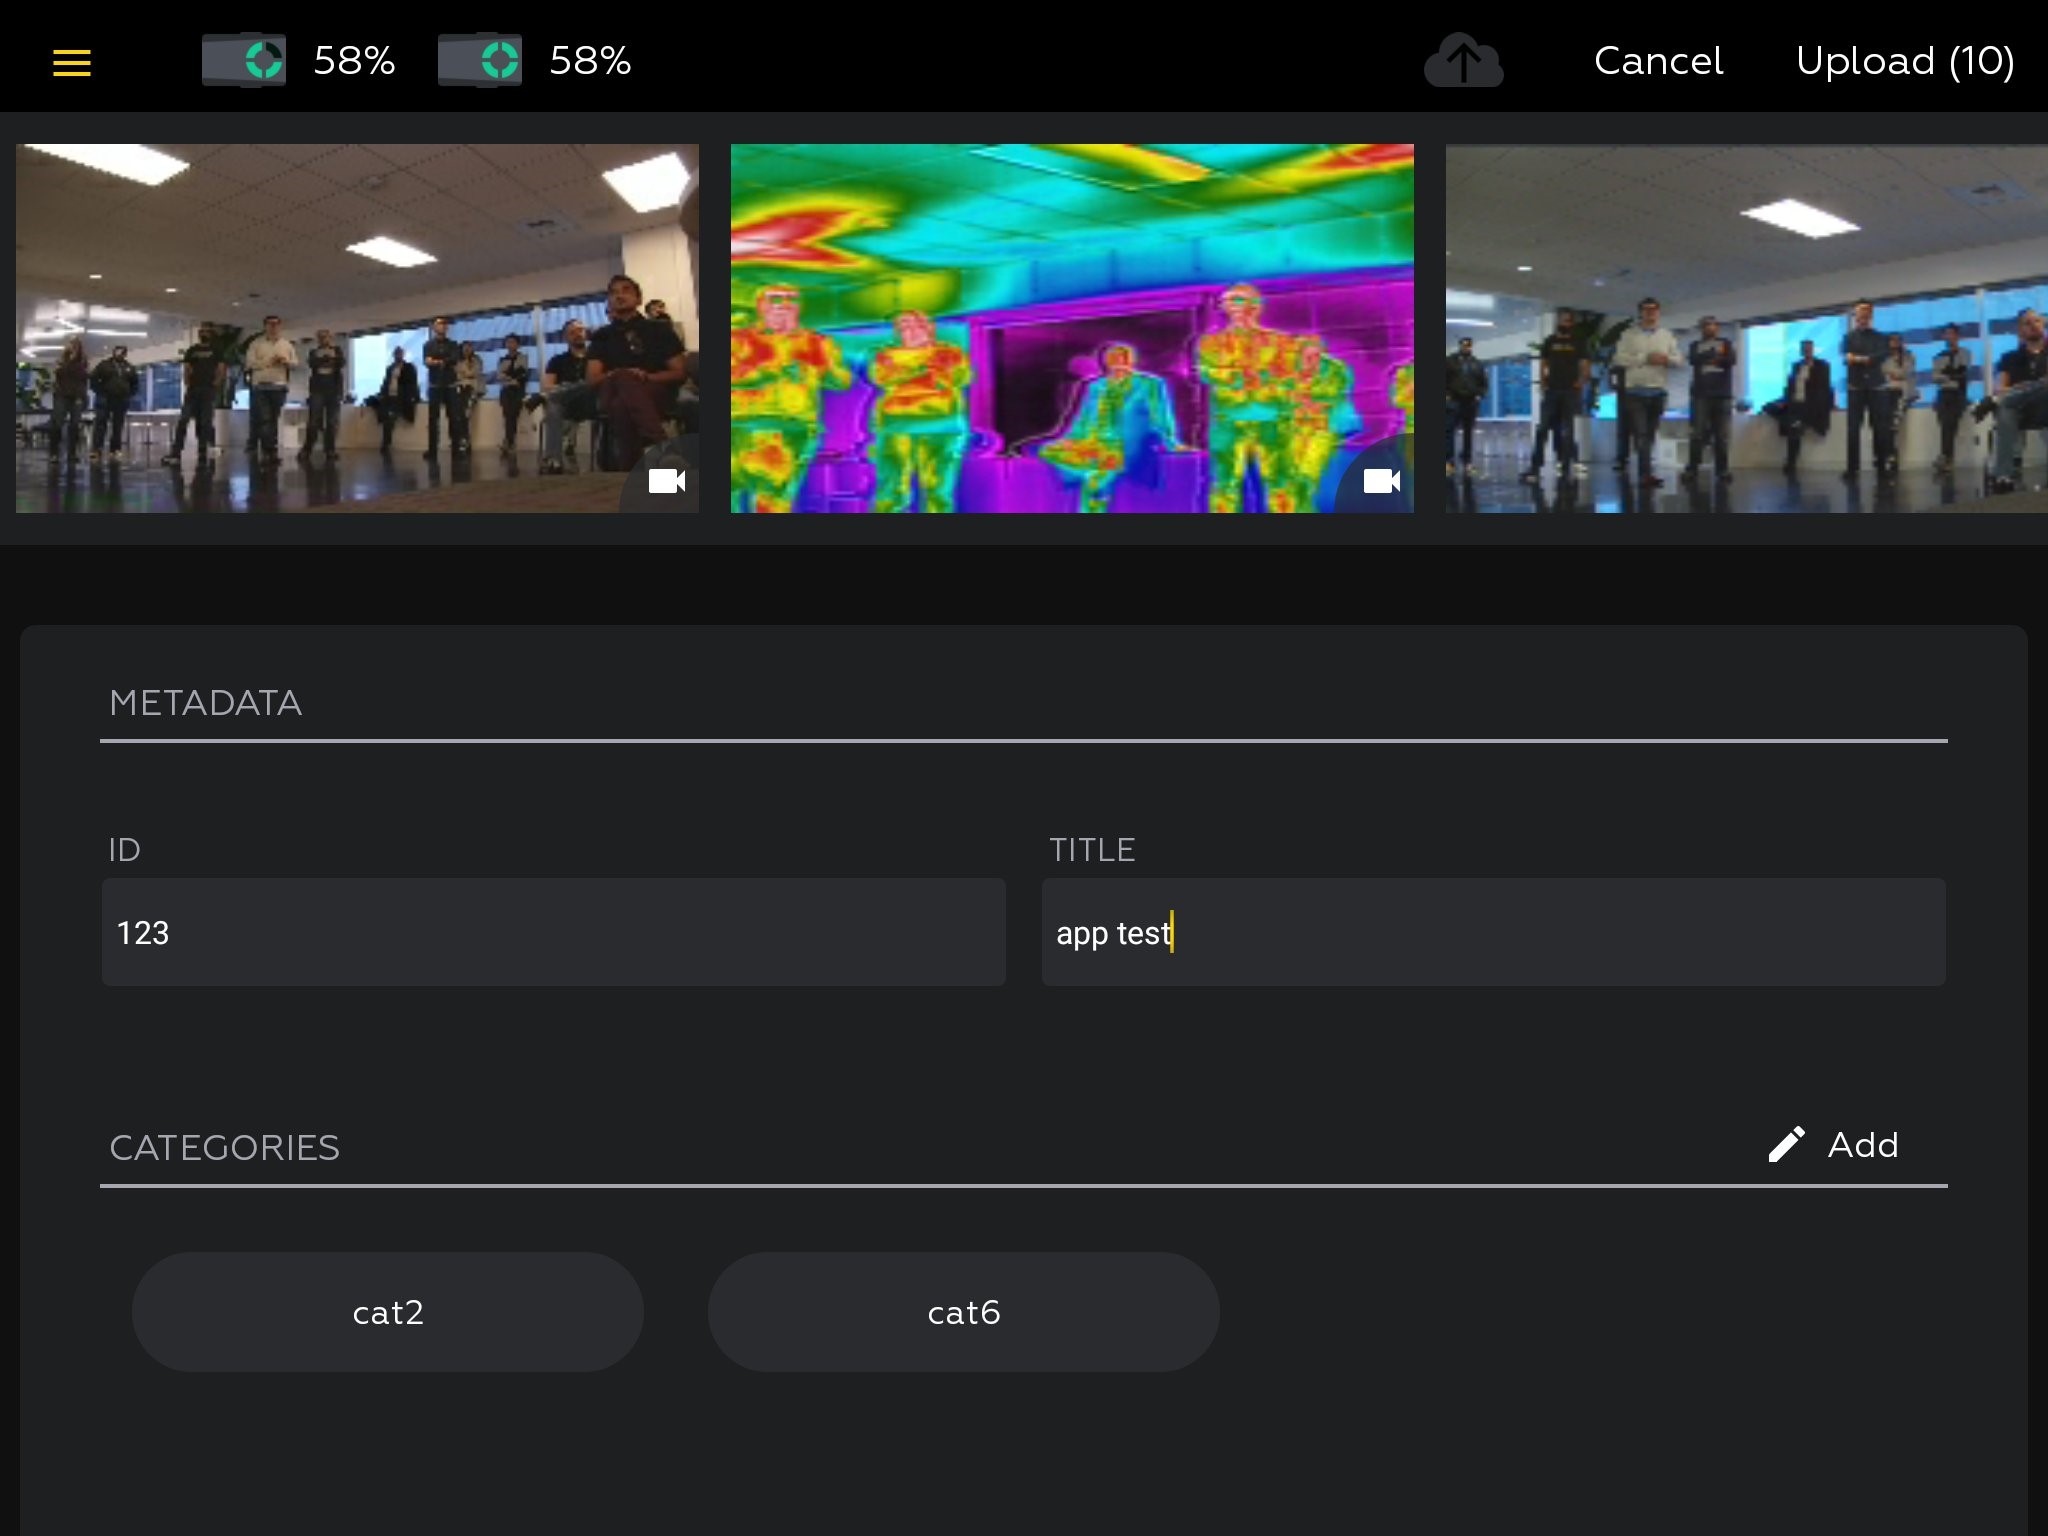Tap the first 58% battery label
Image resolution: width=2048 pixels, height=1536 pixels.
[x=354, y=61]
